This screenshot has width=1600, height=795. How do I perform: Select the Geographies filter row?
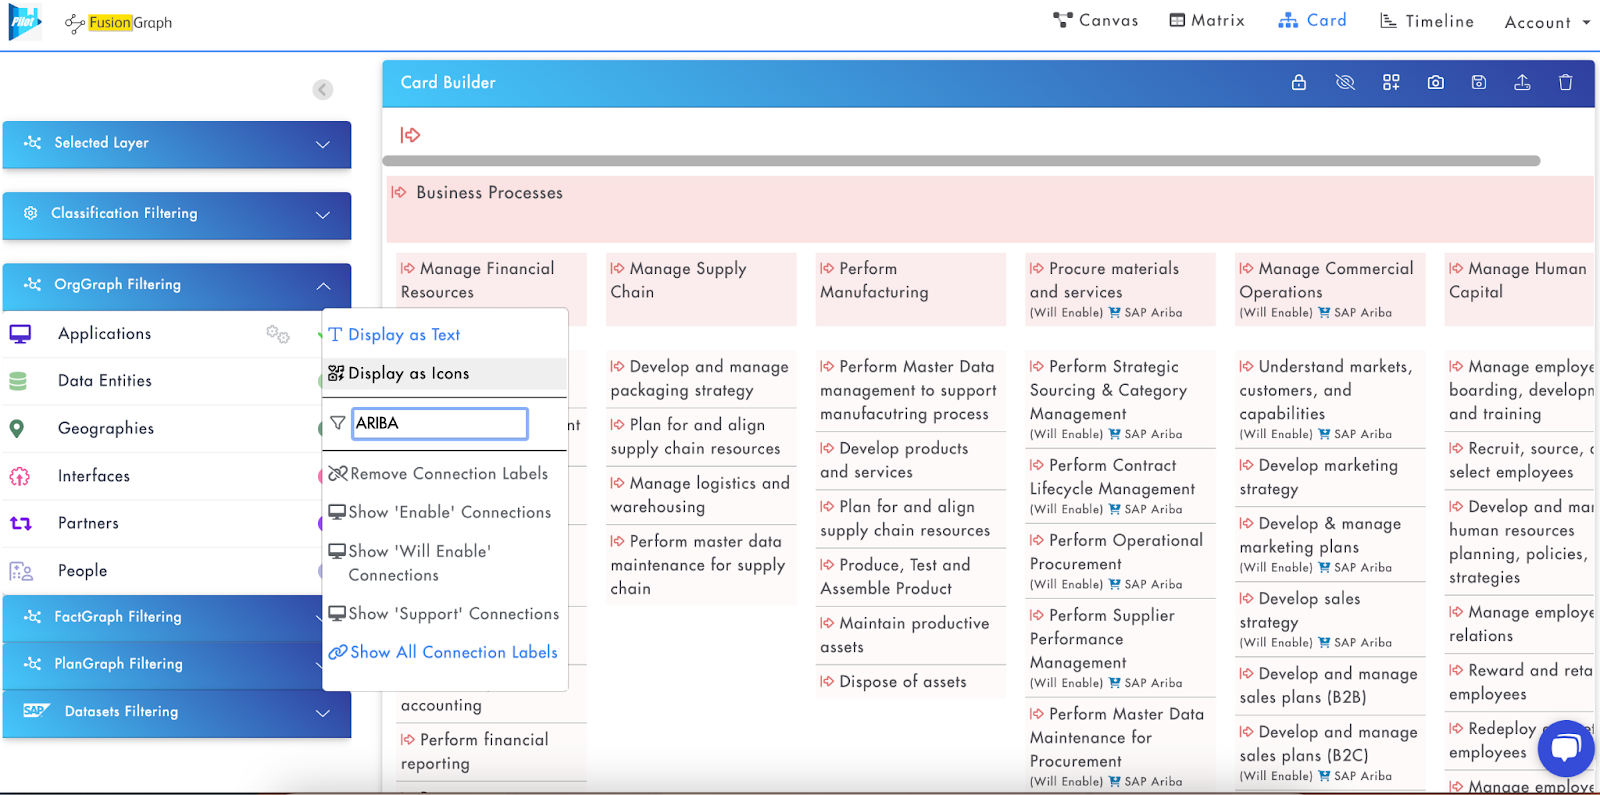tap(162, 429)
